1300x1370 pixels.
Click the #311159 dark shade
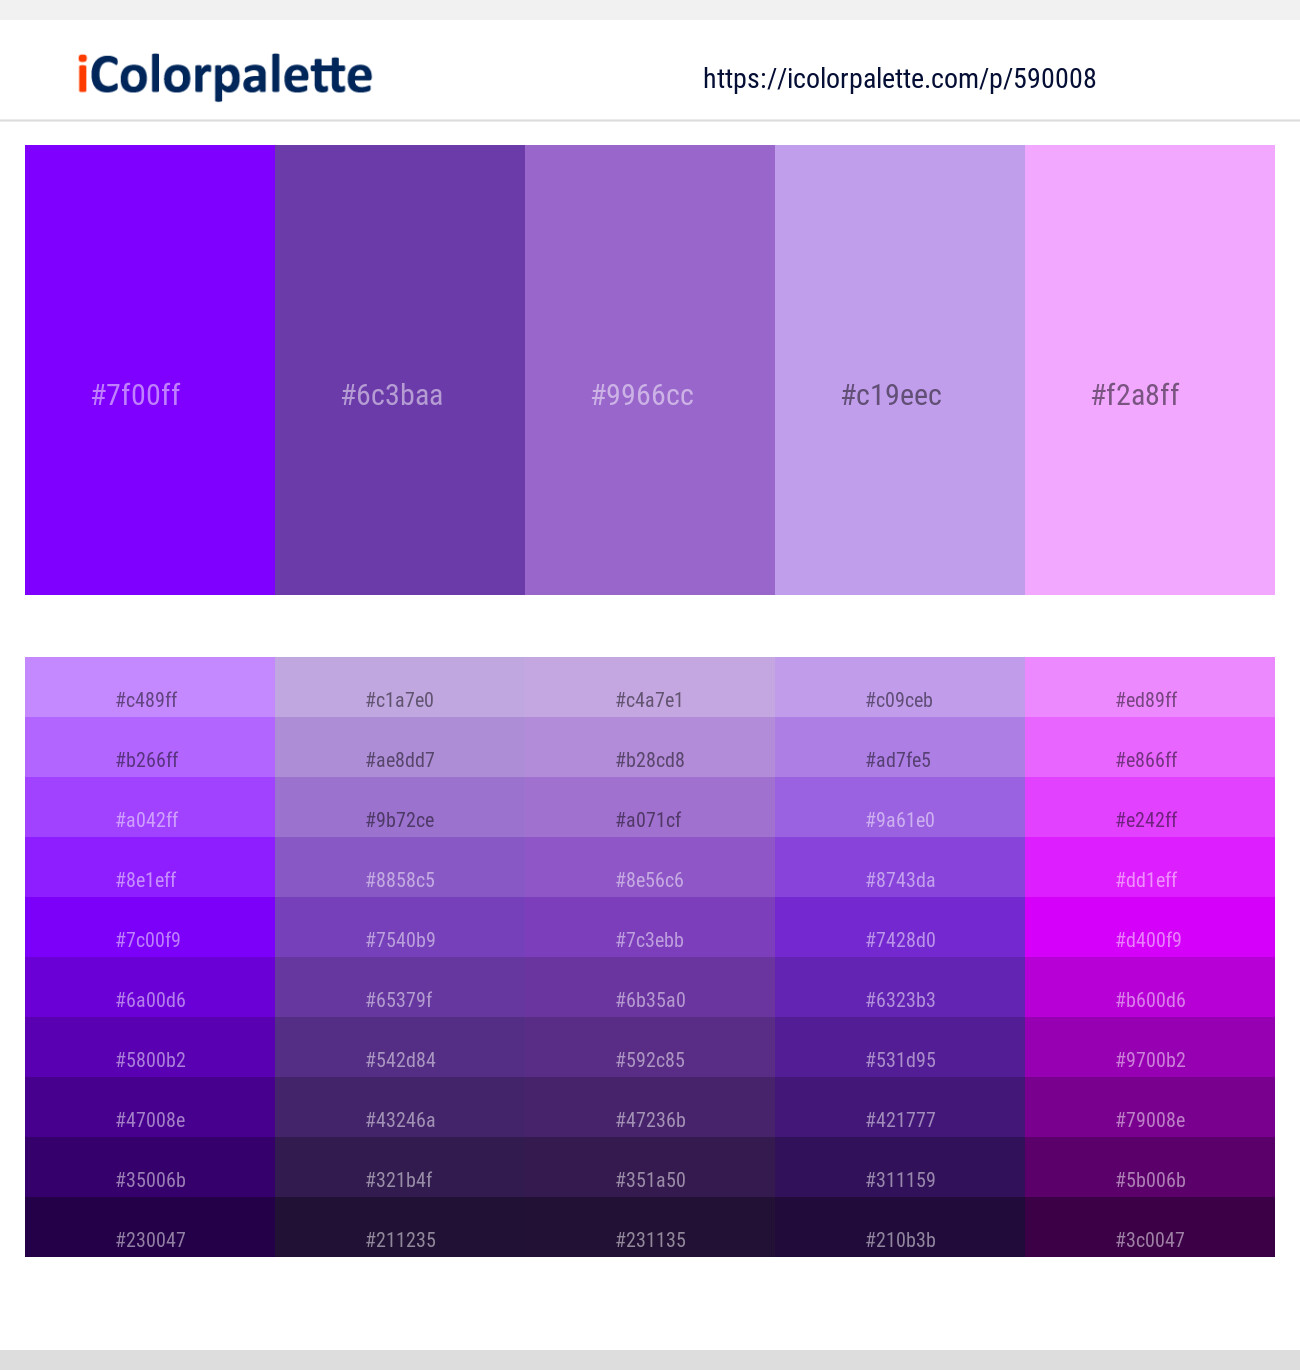pyautogui.click(x=900, y=1167)
